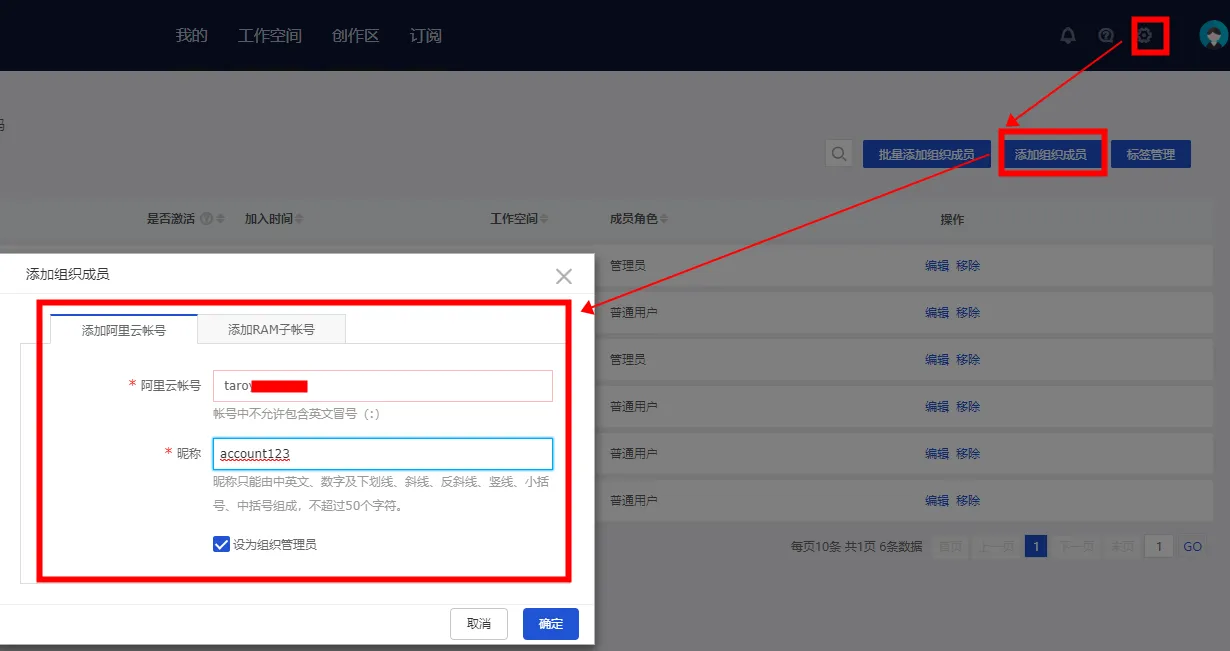Click the 阿里云帐号 input field

pyautogui.click(x=383, y=386)
